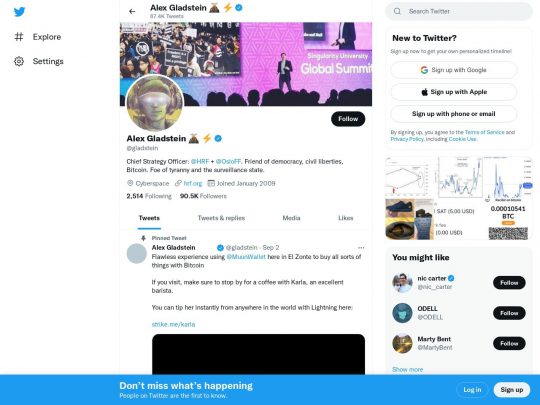Sign up with Apple
The image size is (540, 405).
click(454, 92)
